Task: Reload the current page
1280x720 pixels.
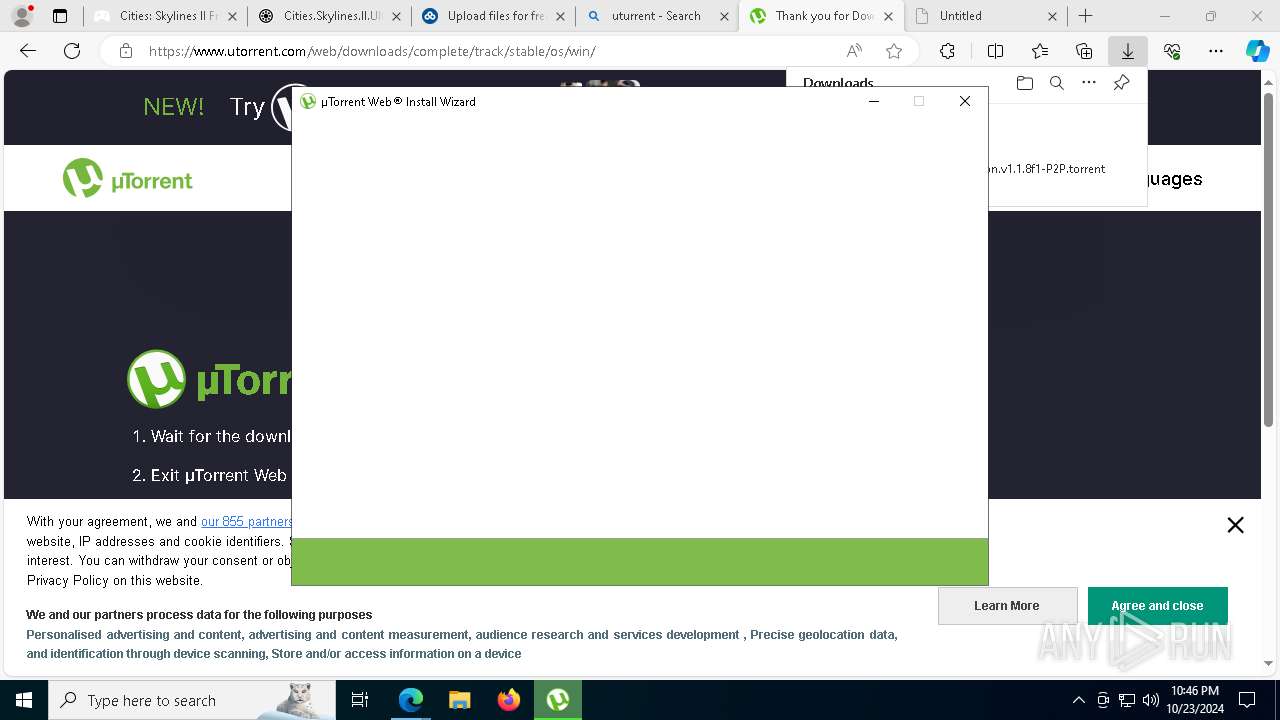Action: click(x=72, y=51)
